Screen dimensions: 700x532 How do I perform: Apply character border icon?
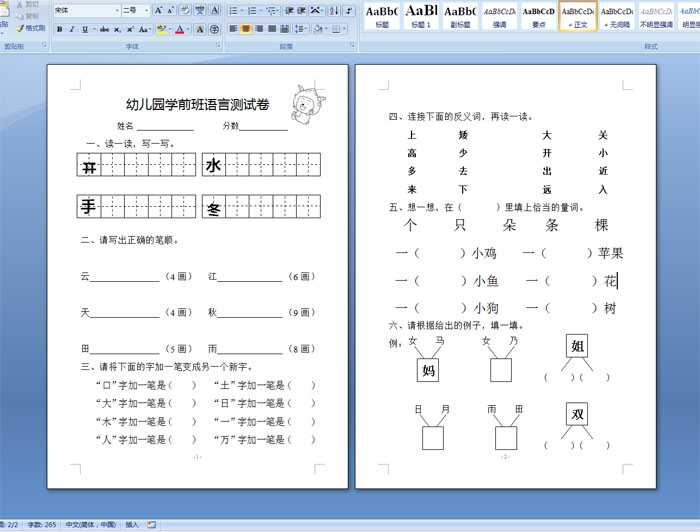pyautogui.click(x=215, y=10)
